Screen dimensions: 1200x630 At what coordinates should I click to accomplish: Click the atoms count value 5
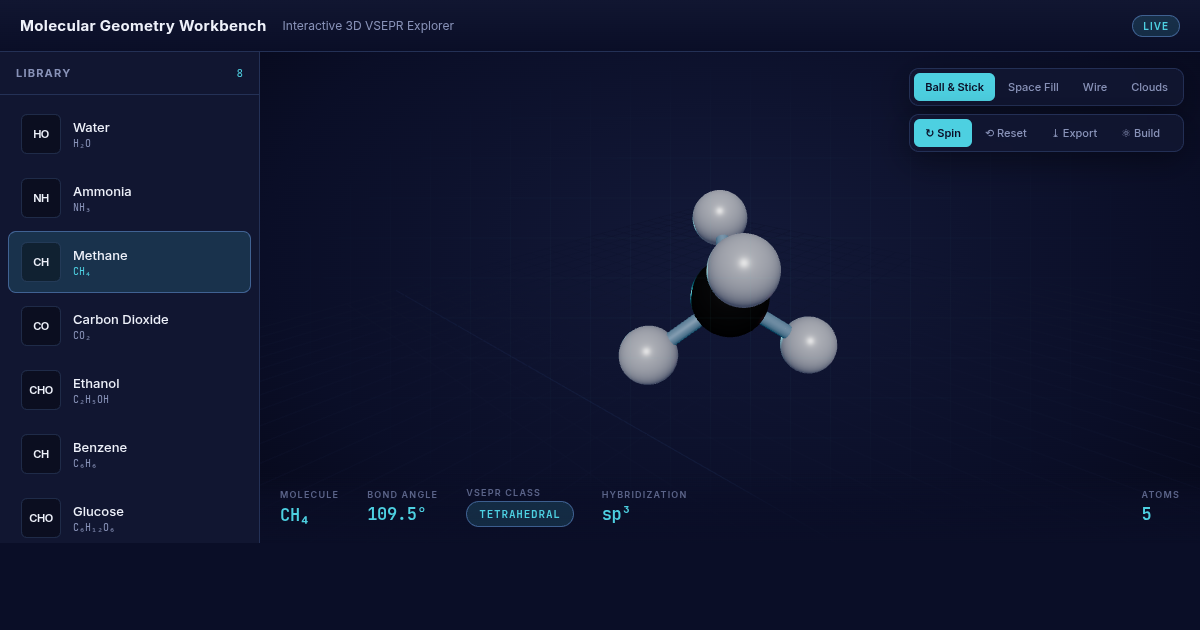(x=1147, y=514)
